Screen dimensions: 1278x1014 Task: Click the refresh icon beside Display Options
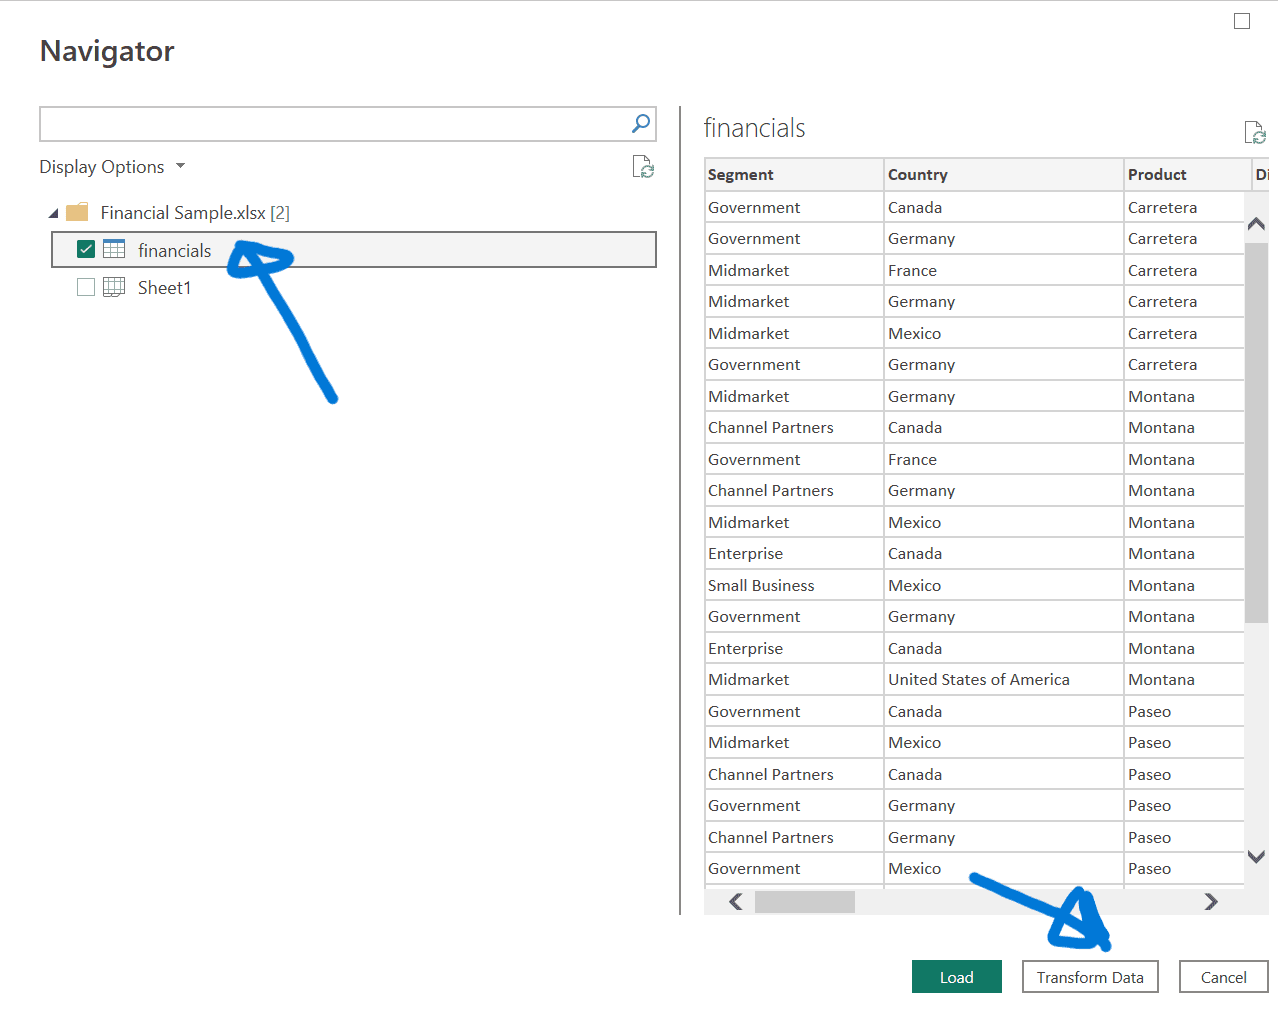point(643,167)
